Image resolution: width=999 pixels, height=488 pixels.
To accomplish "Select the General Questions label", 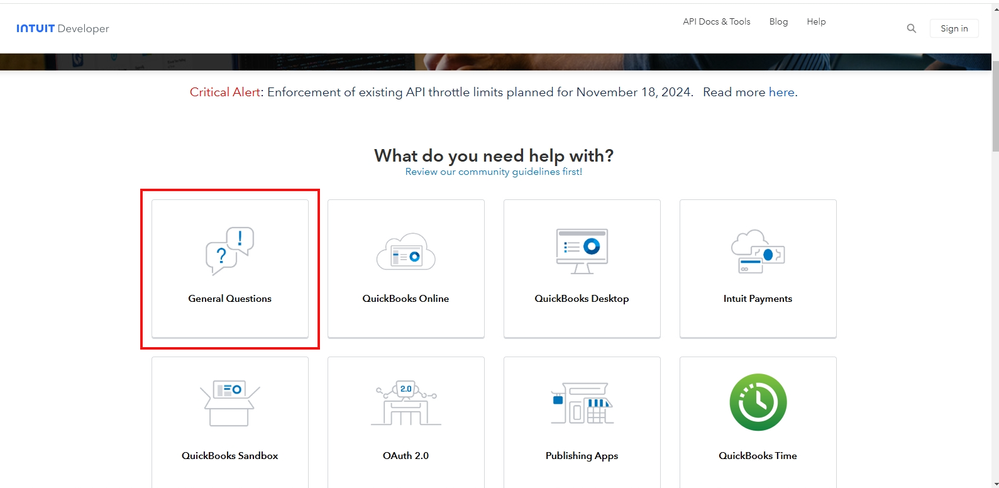I will tap(229, 298).
